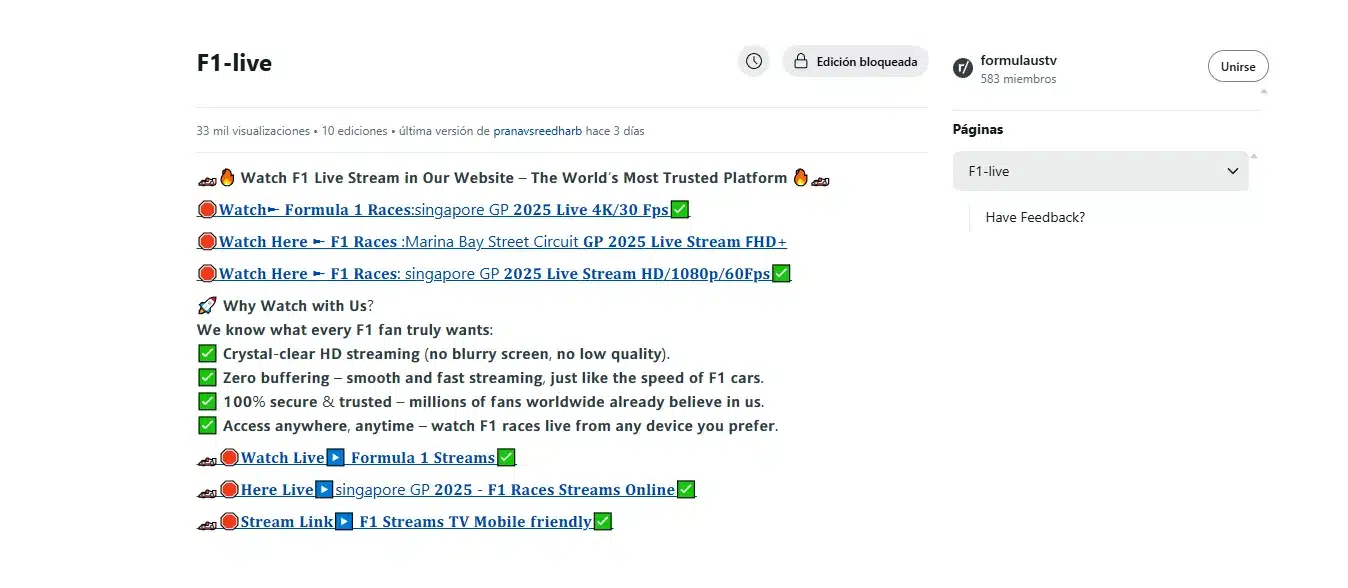1348x588 pixels.
Task: Click the race car icon before Stream Link
Action: (207, 522)
